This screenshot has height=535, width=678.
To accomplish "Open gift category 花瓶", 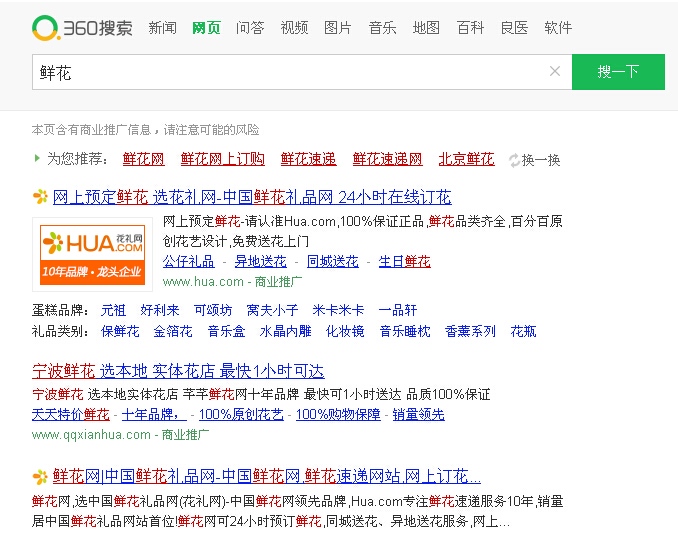I will [x=523, y=331].
